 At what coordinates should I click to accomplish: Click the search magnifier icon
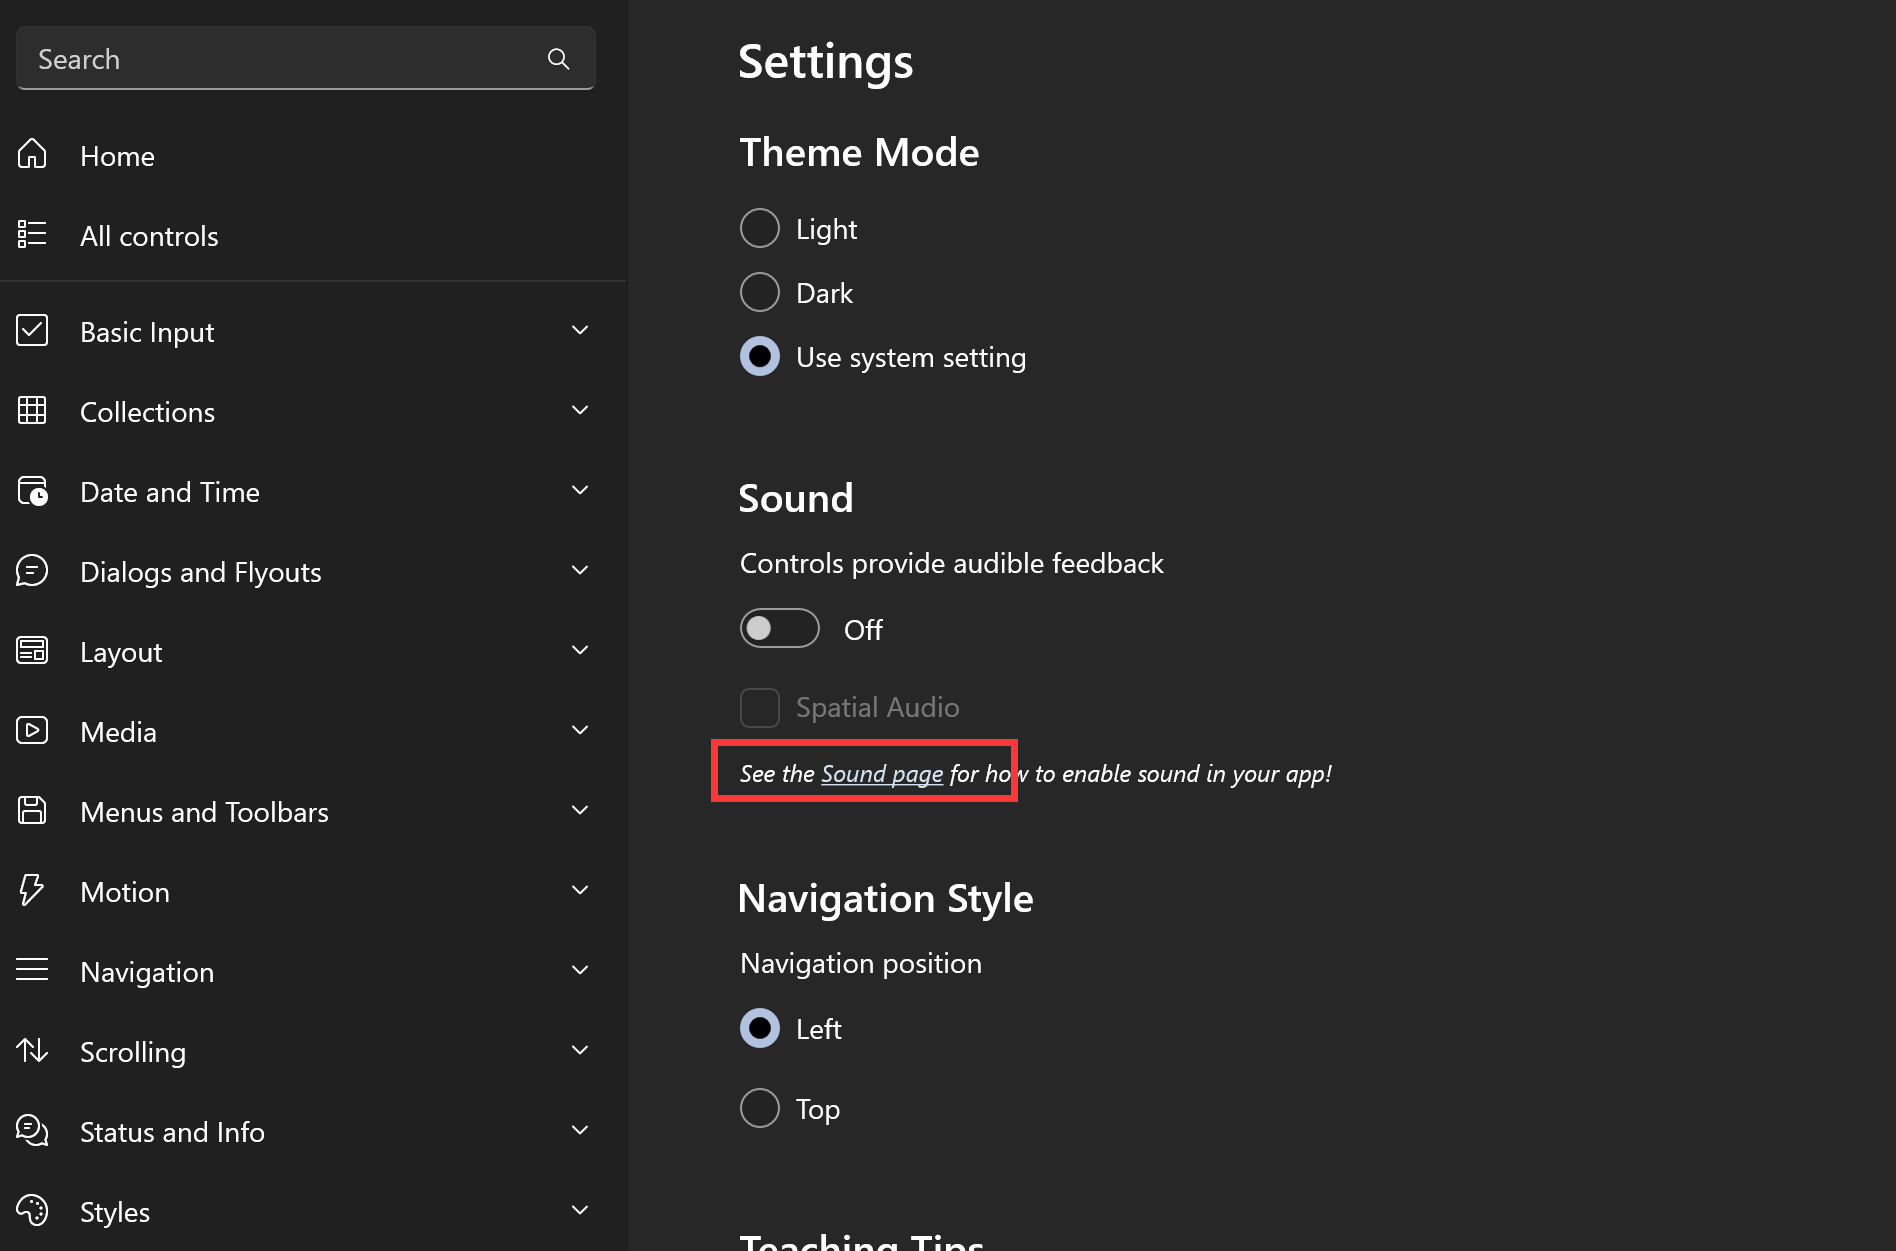[558, 59]
